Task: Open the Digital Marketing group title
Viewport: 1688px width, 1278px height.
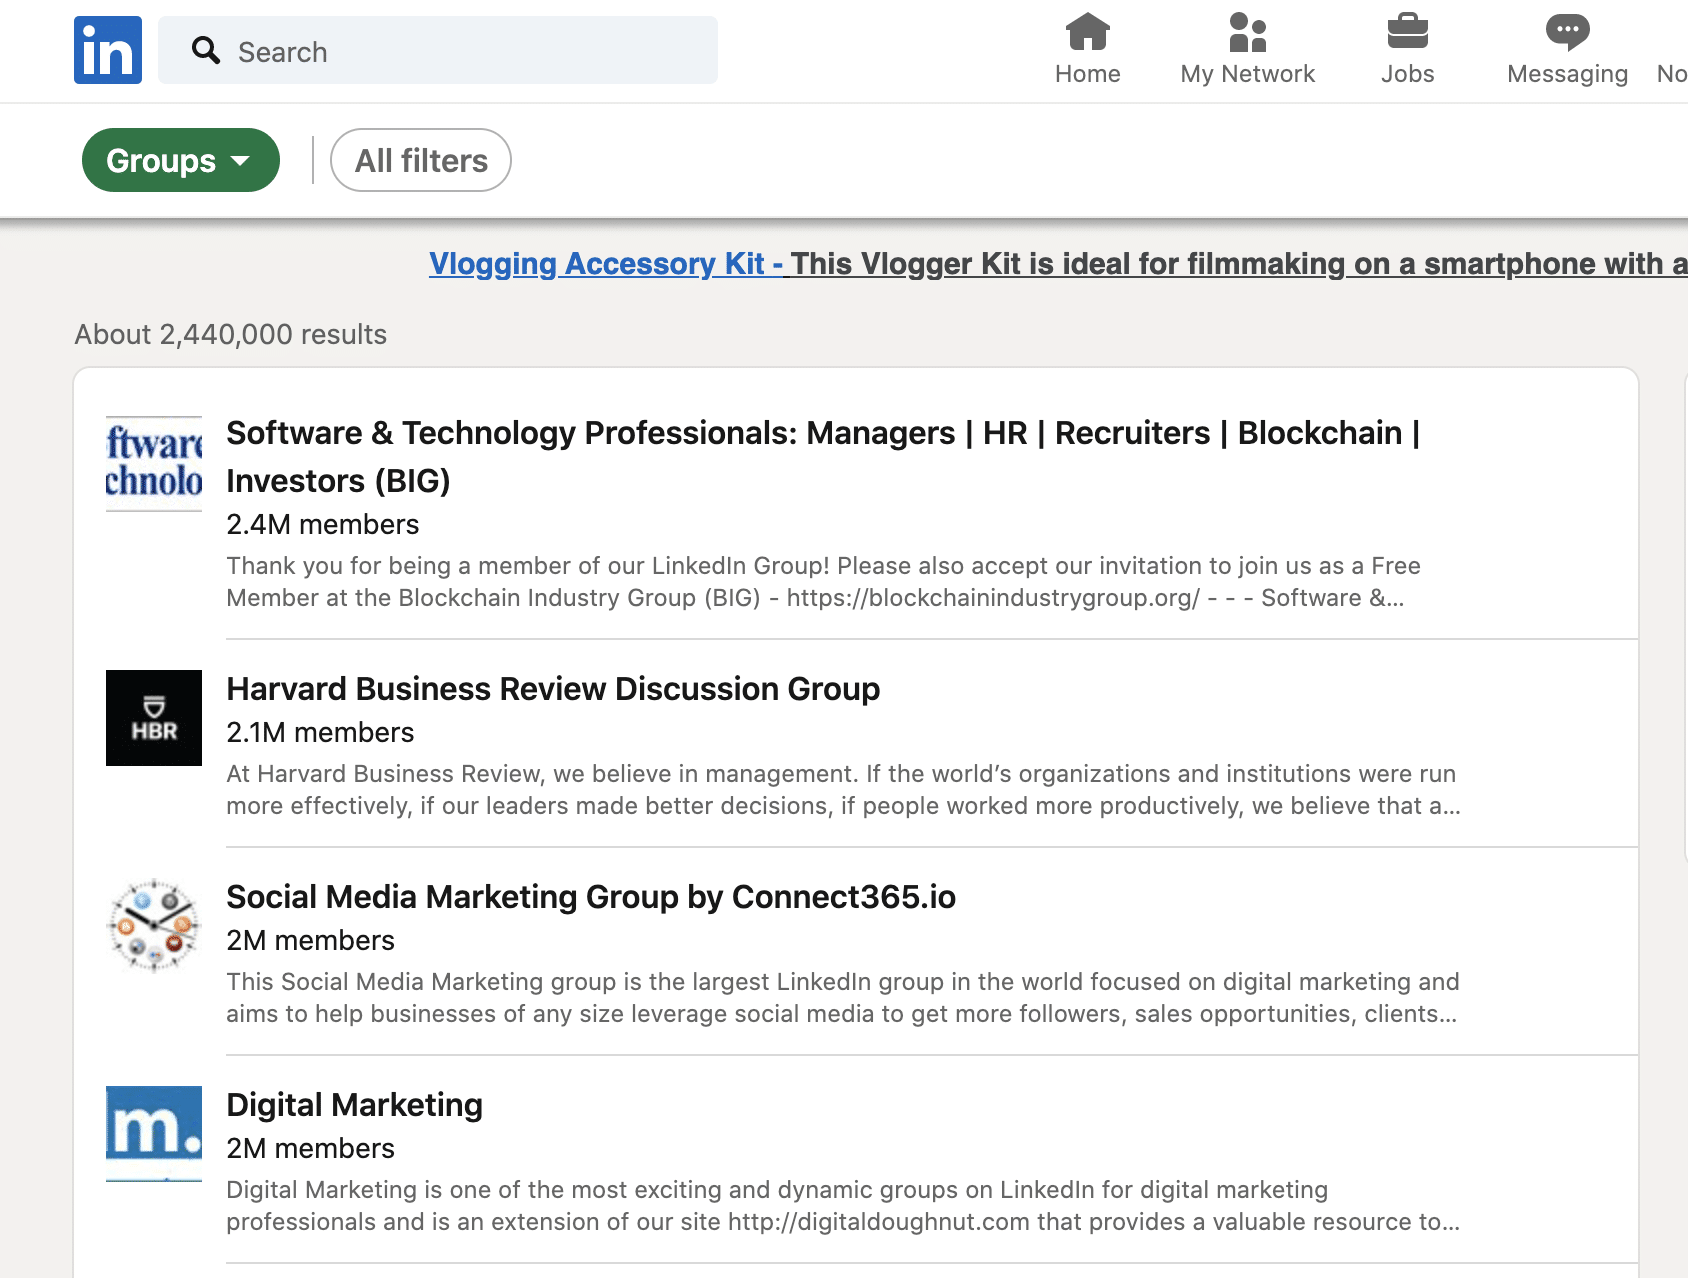Action: [x=354, y=1105]
